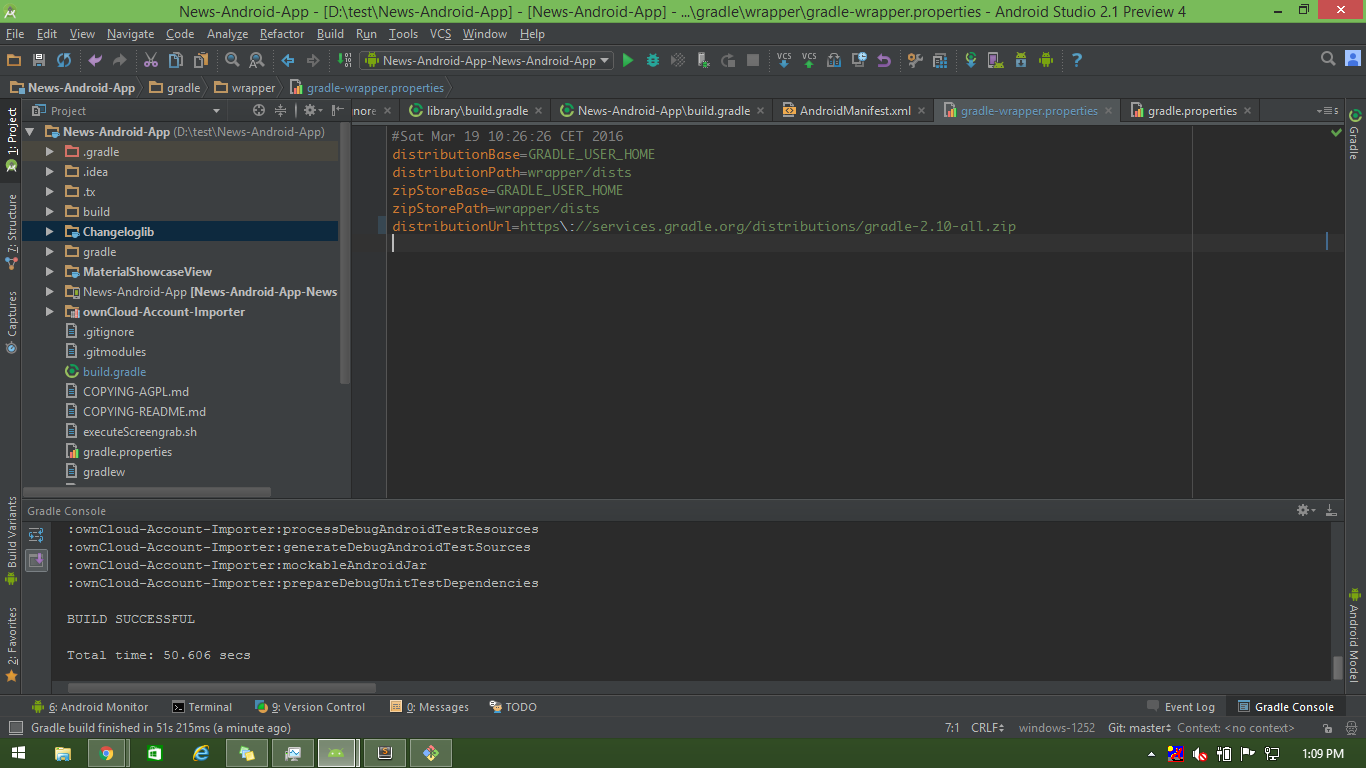Image resolution: width=1366 pixels, height=768 pixels.
Task: Click the Save All toolbar icon
Action: (39, 60)
